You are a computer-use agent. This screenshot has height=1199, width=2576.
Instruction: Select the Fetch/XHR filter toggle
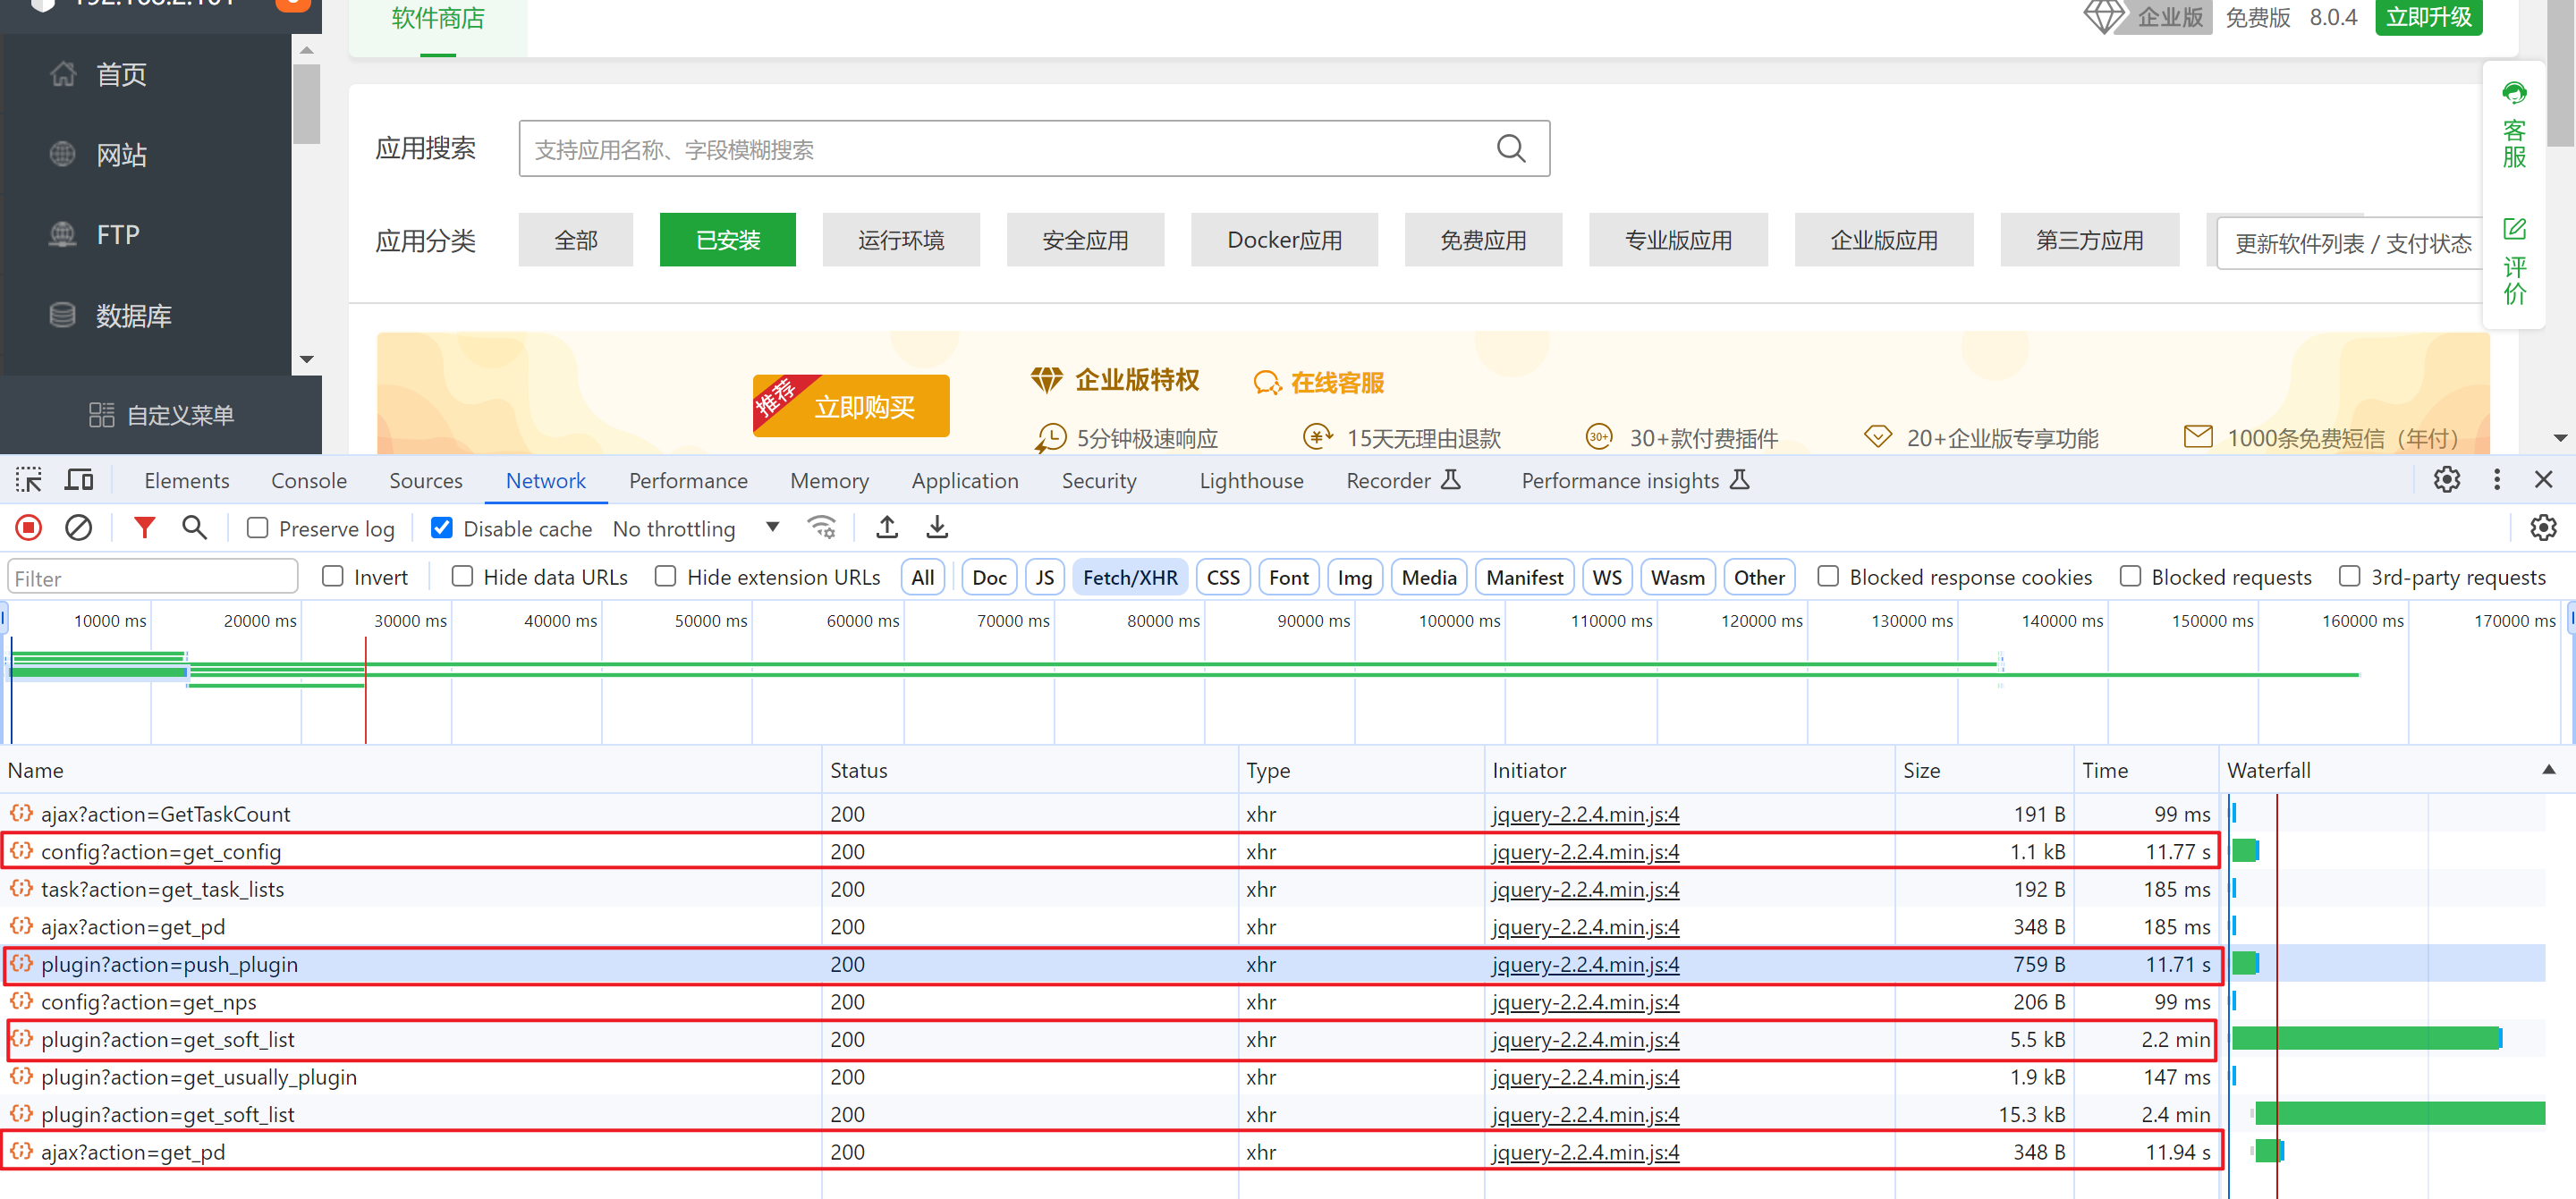coord(1130,577)
